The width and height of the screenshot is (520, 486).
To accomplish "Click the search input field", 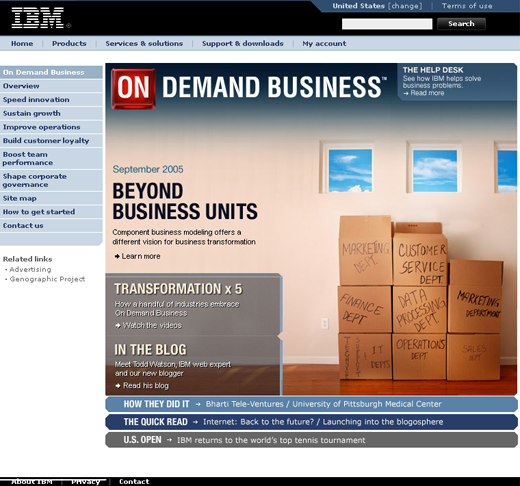I will coord(387,24).
